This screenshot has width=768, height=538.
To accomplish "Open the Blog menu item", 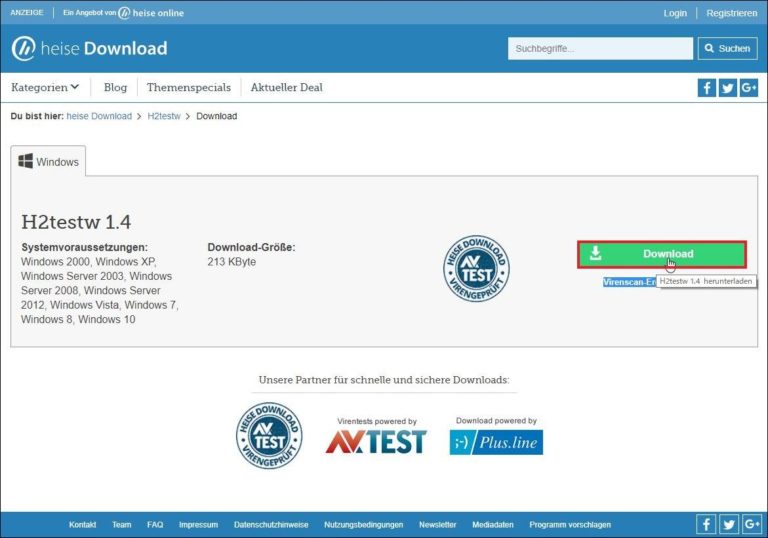I will pos(115,87).
